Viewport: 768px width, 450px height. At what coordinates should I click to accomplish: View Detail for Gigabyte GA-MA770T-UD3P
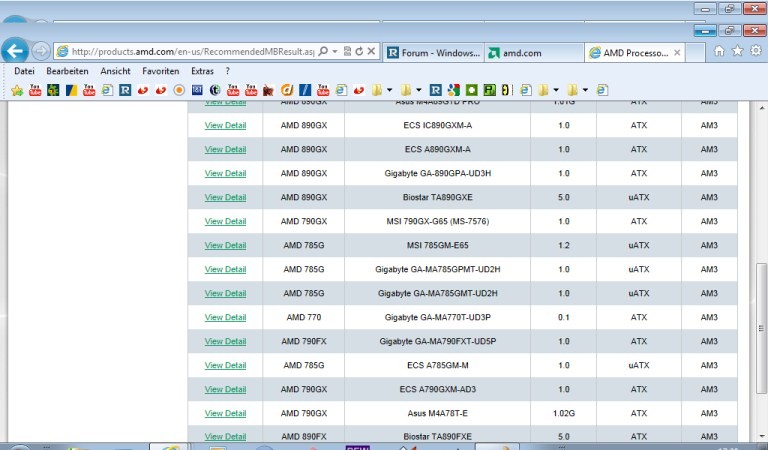click(x=225, y=317)
